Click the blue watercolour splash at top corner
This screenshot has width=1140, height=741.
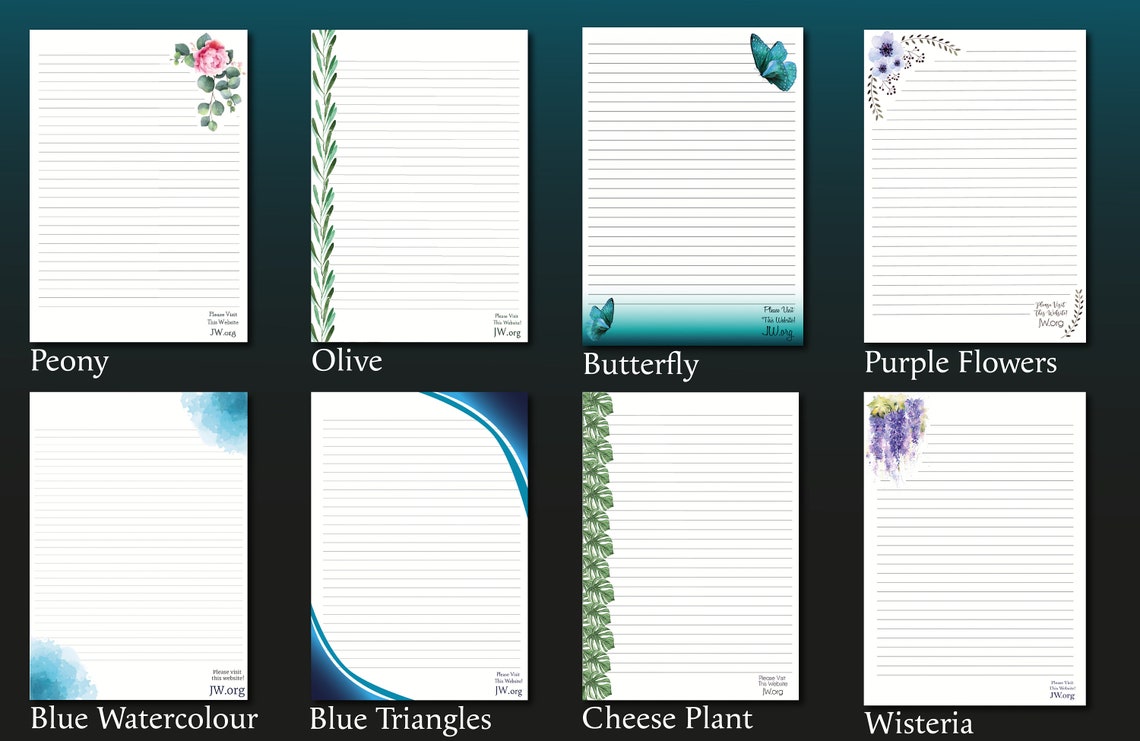[x=215, y=420]
